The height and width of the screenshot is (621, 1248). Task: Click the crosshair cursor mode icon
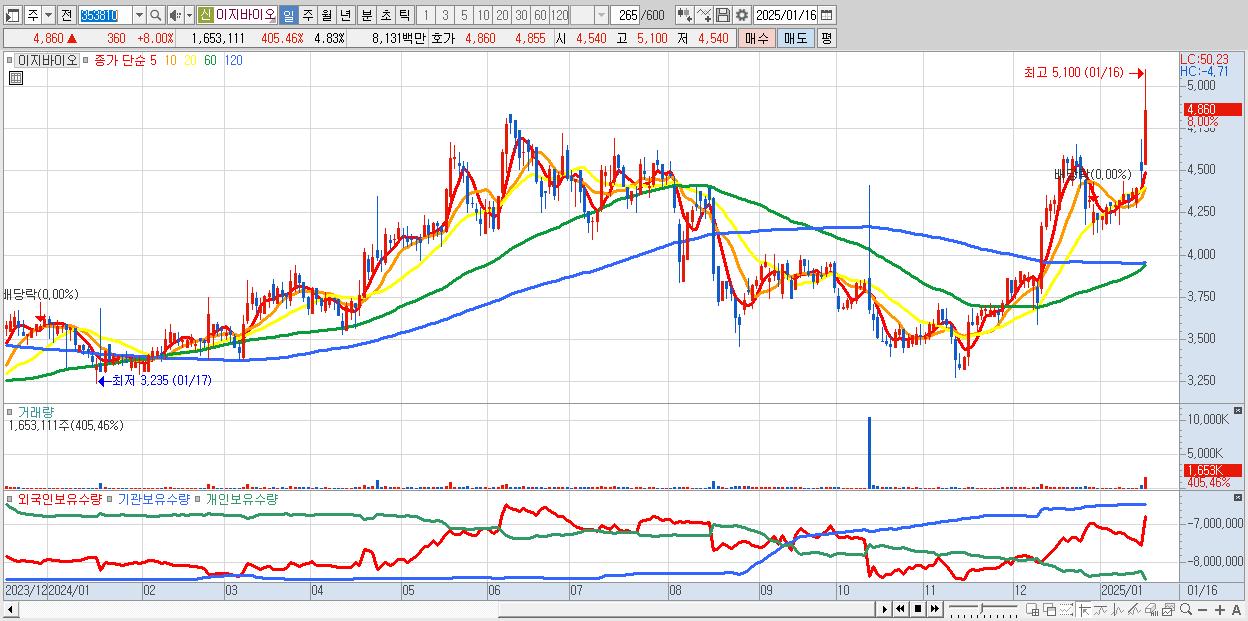pyautogui.click(x=1084, y=609)
